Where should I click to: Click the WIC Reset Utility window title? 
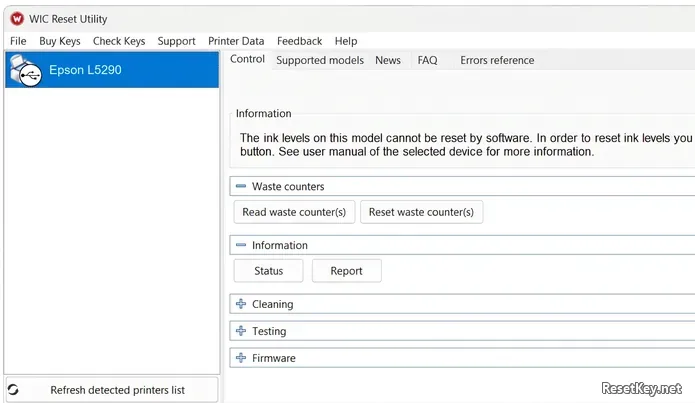(68, 19)
